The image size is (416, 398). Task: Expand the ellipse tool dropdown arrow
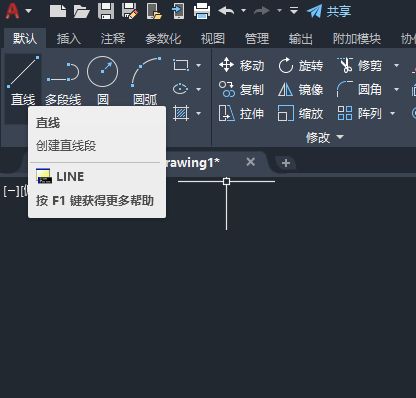pyautogui.click(x=198, y=89)
